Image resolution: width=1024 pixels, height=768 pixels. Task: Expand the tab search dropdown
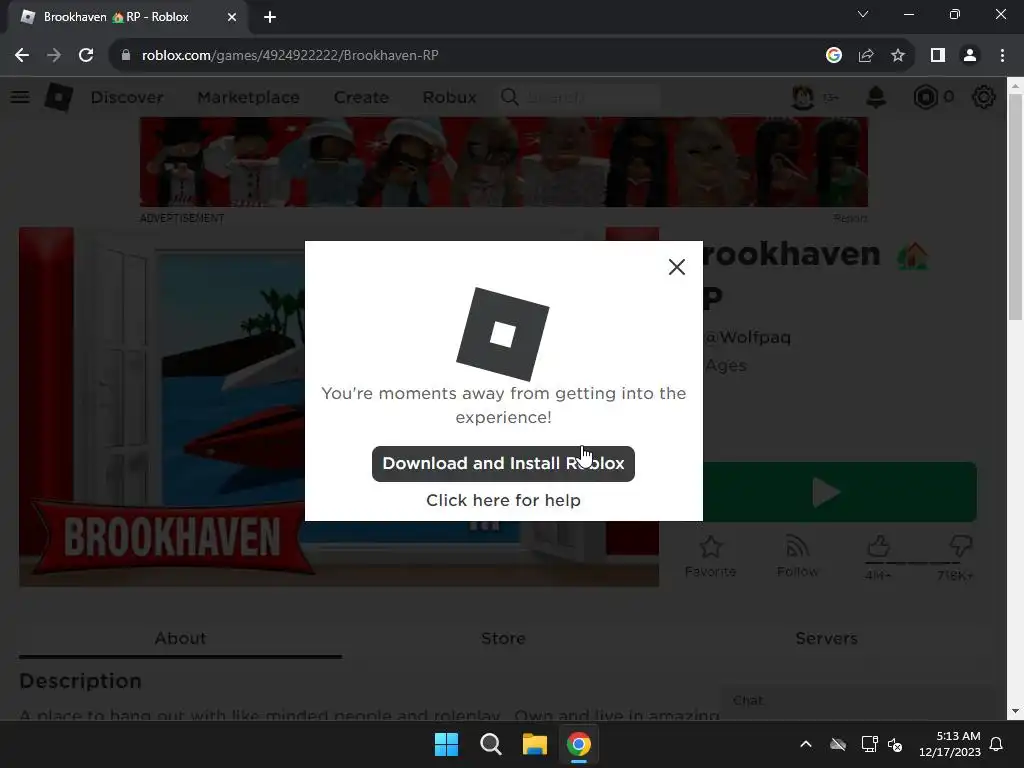863,14
